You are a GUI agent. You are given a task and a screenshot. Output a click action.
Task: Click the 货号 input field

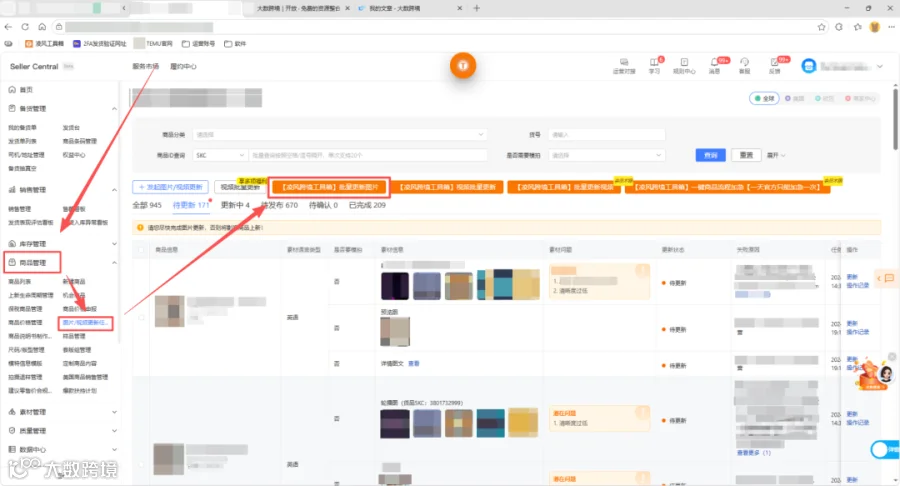607,135
